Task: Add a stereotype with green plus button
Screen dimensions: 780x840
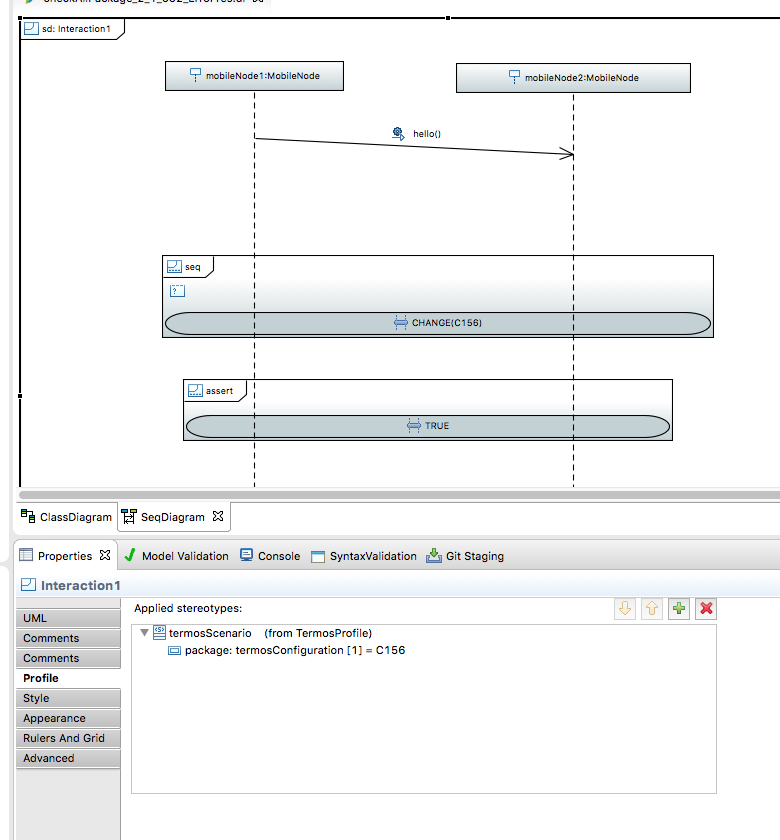Action: click(x=679, y=609)
